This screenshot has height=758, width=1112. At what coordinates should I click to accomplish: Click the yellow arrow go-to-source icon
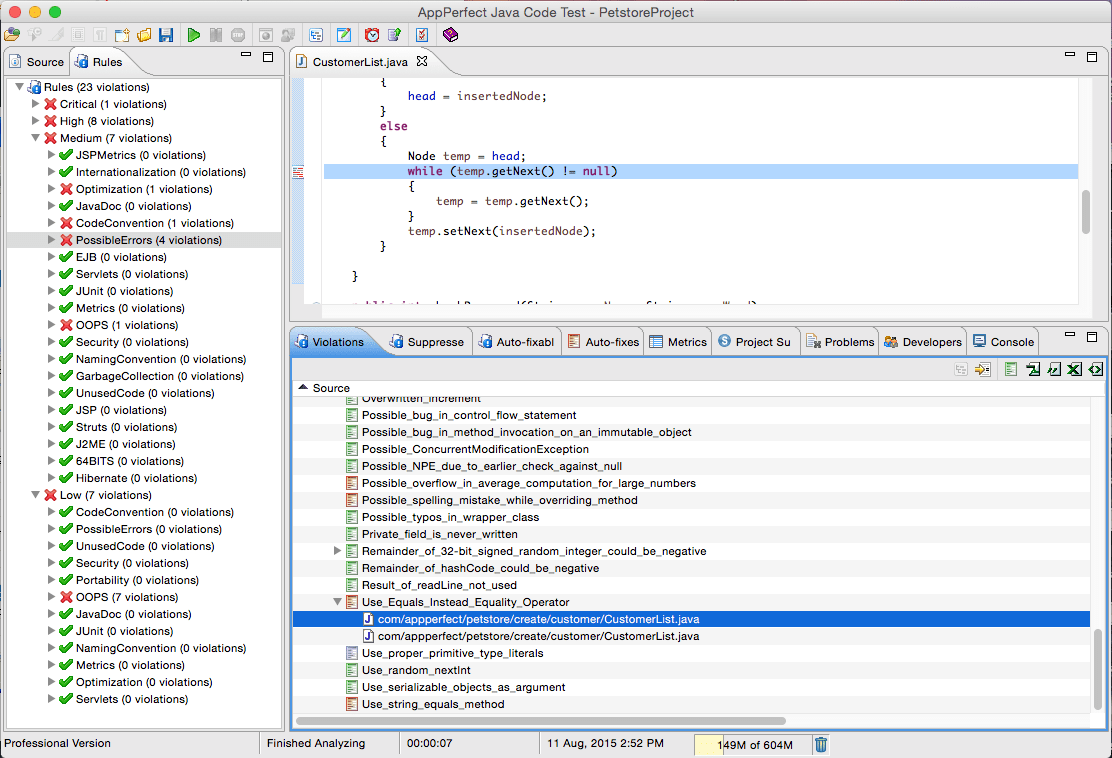coord(982,369)
